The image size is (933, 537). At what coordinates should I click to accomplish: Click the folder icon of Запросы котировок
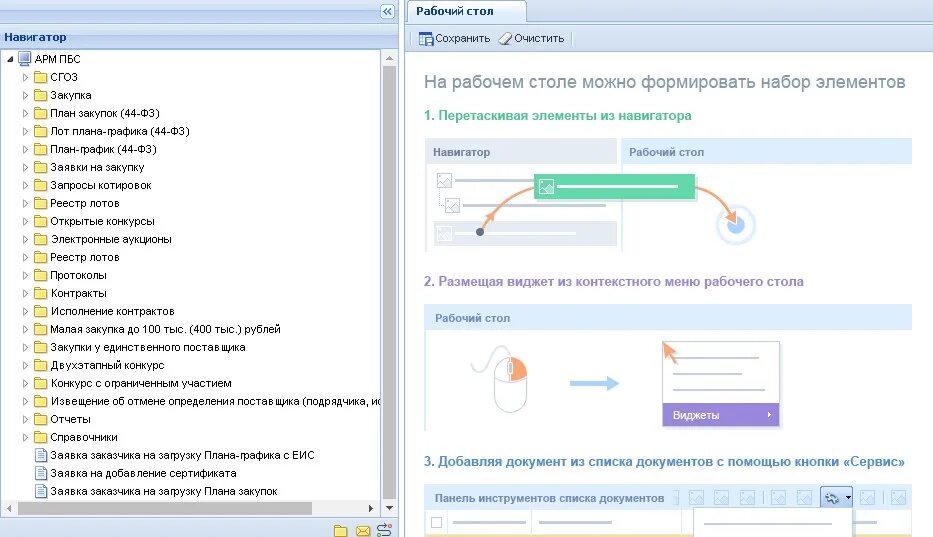coord(40,185)
